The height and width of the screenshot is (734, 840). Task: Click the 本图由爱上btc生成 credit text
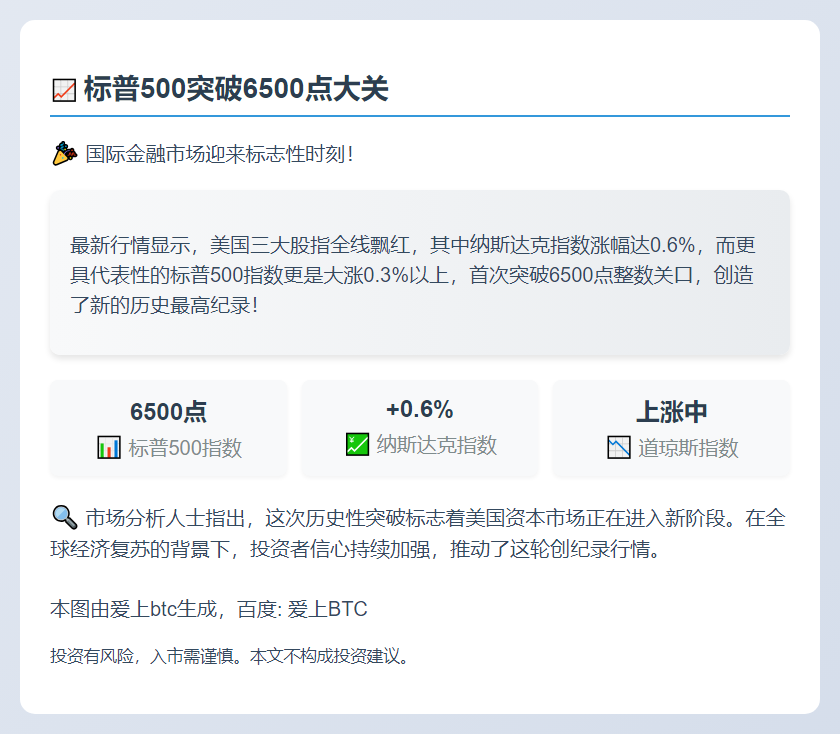coord(139,609)
